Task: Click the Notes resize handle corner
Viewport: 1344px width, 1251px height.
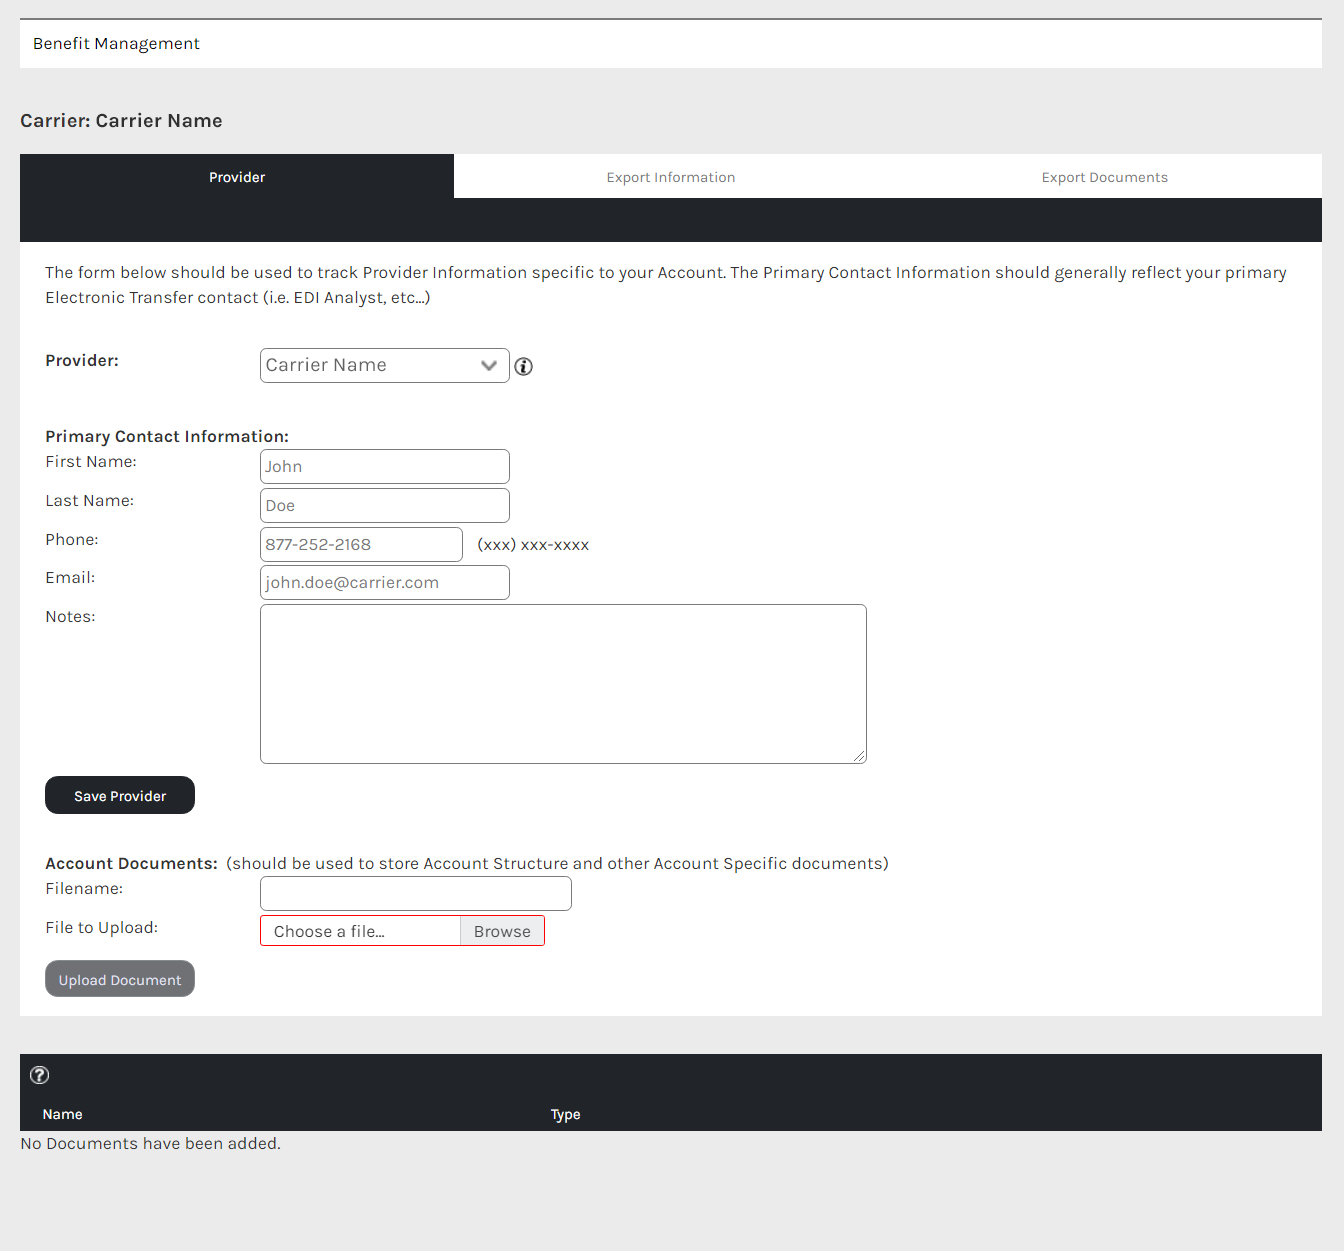Action: [859, 756]
